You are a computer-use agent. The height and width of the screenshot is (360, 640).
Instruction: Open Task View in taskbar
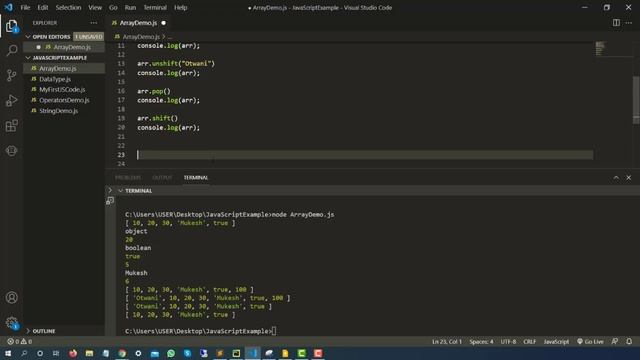[x=56, y=353]
